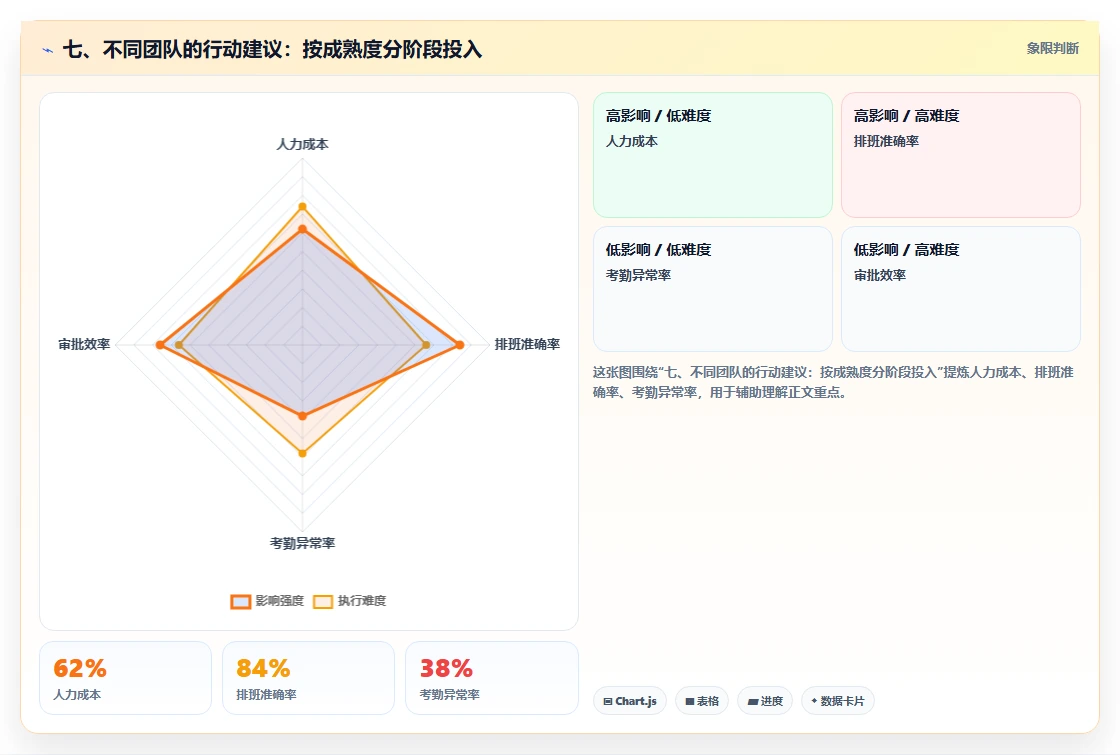
Task: Click the 表格 tag chip
Action: 702,701
